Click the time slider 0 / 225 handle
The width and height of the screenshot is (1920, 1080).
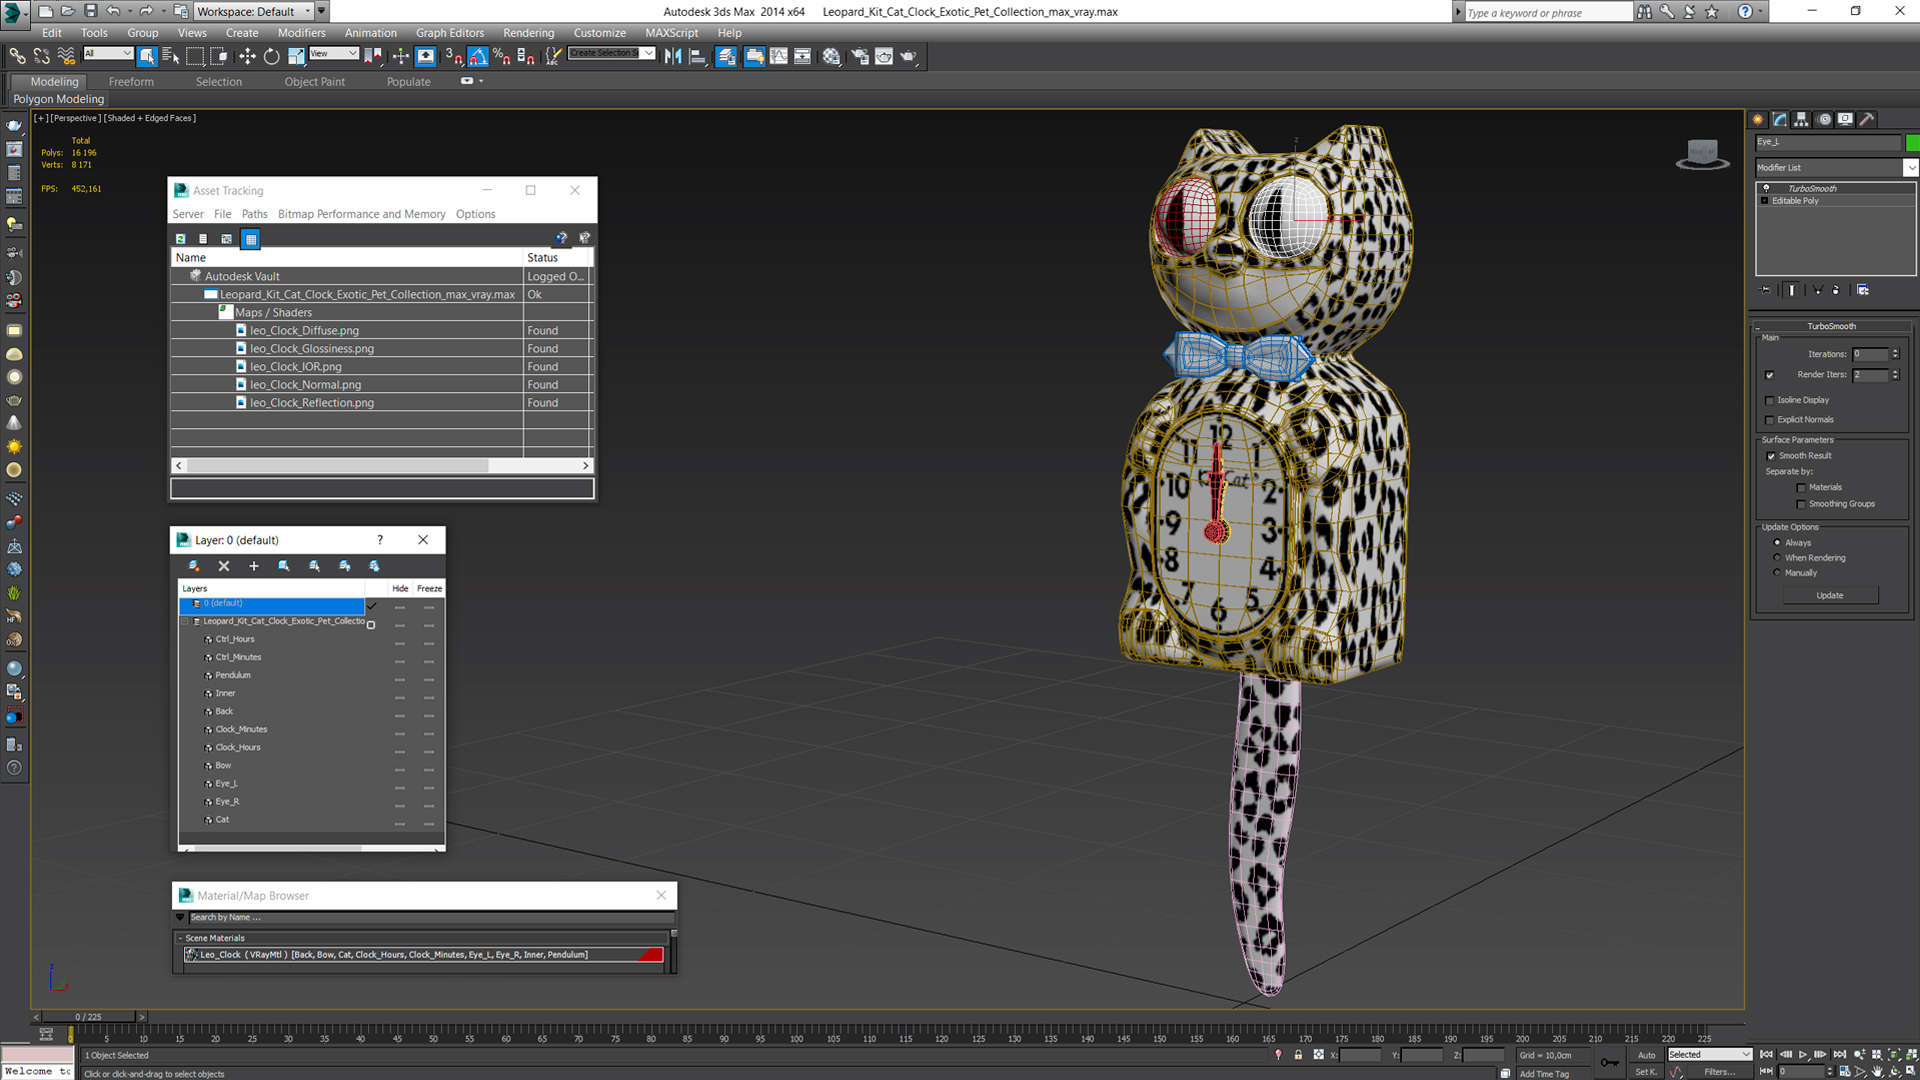click(x=88, y=1017)
